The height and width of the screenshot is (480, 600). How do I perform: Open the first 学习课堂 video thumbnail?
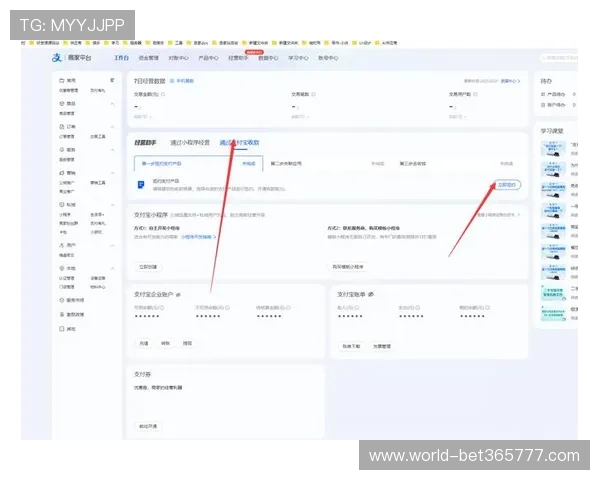pos(553,149)
